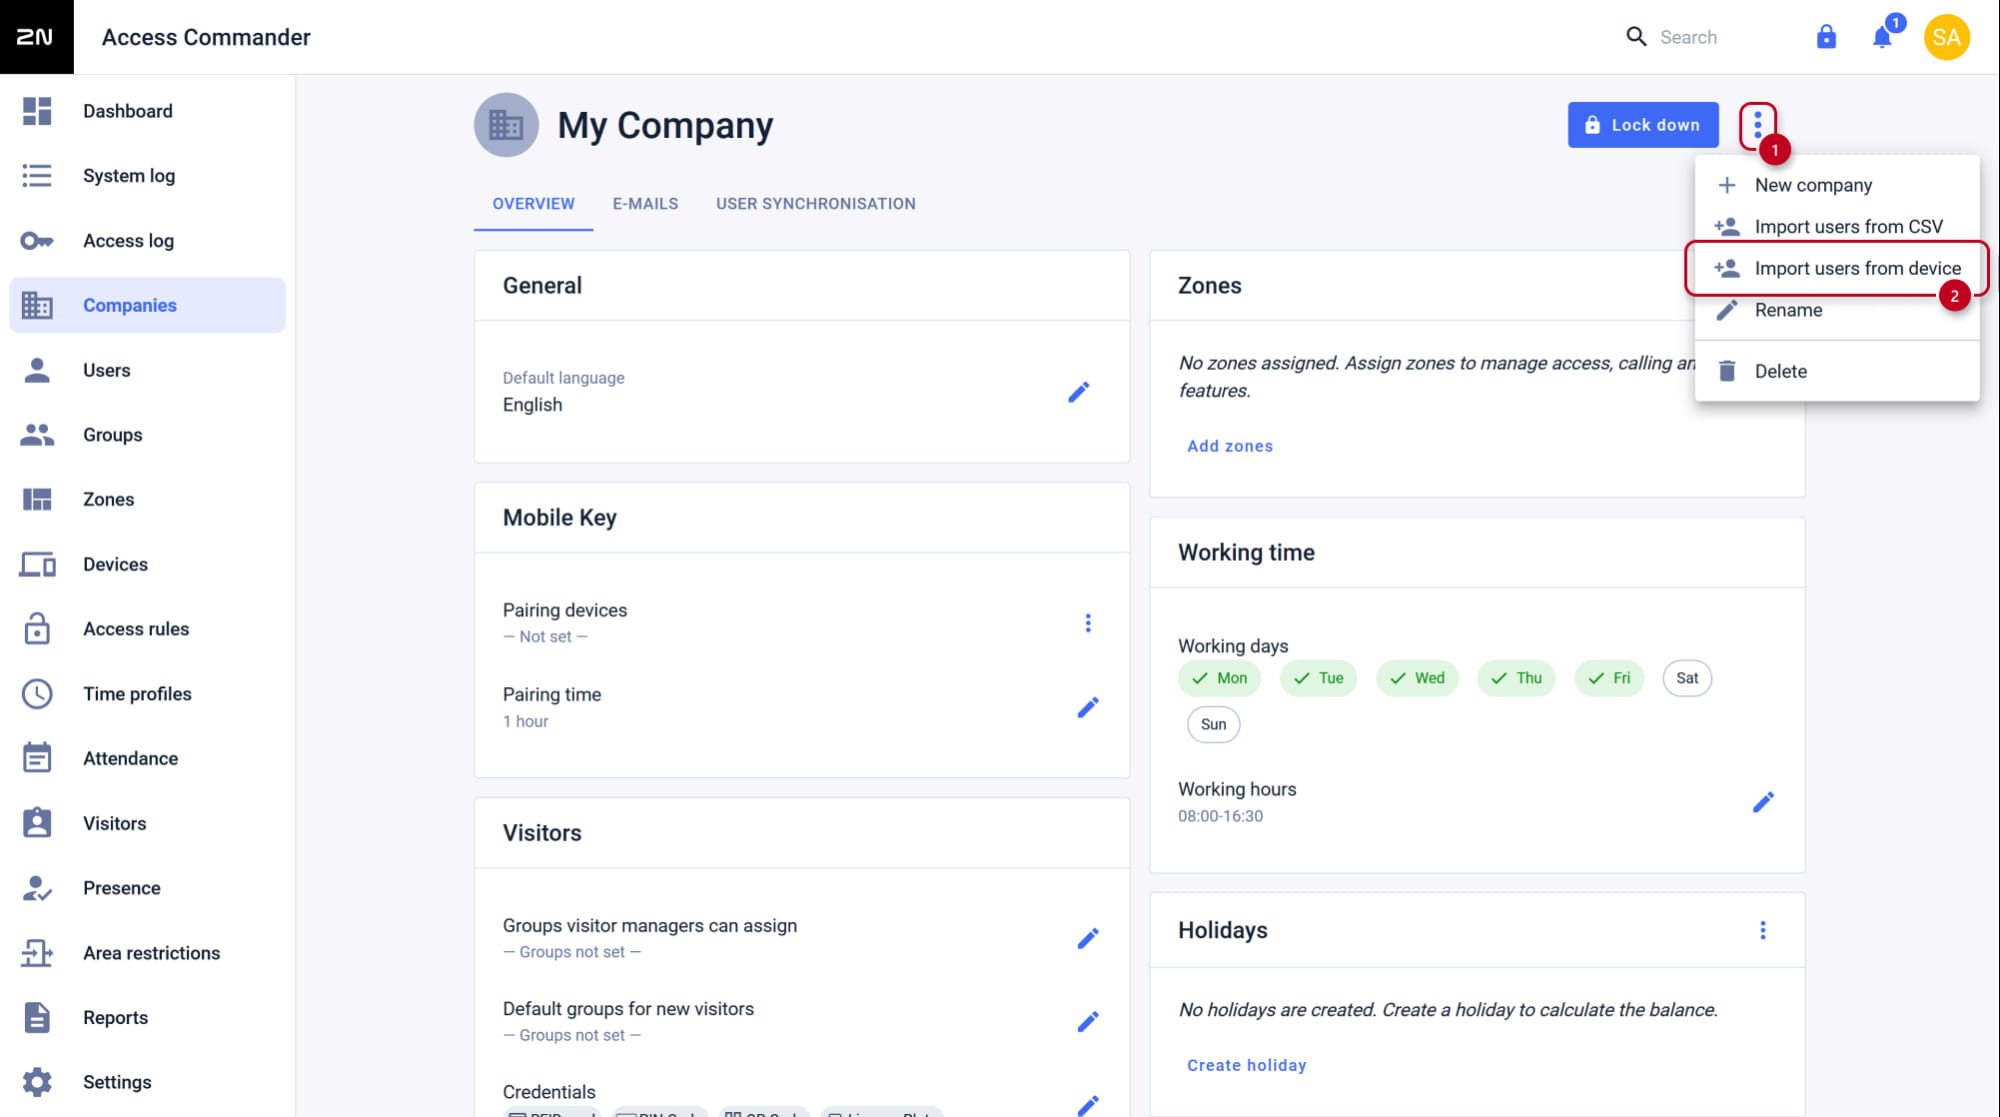Open Area restrictions icon
The width and height of the screenshot is (2000, 1117).
point(37,953)
